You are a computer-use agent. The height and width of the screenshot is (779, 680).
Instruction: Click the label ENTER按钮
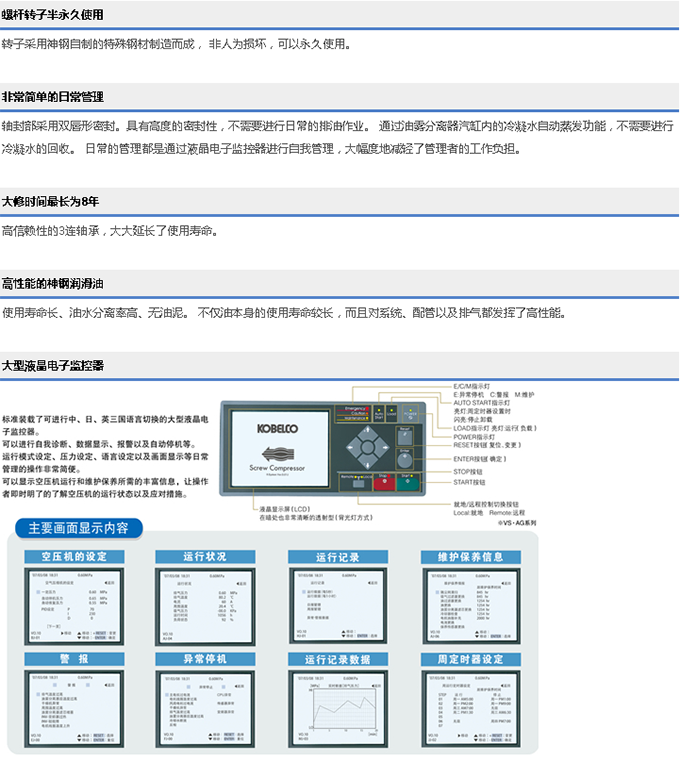click(469, 459)
